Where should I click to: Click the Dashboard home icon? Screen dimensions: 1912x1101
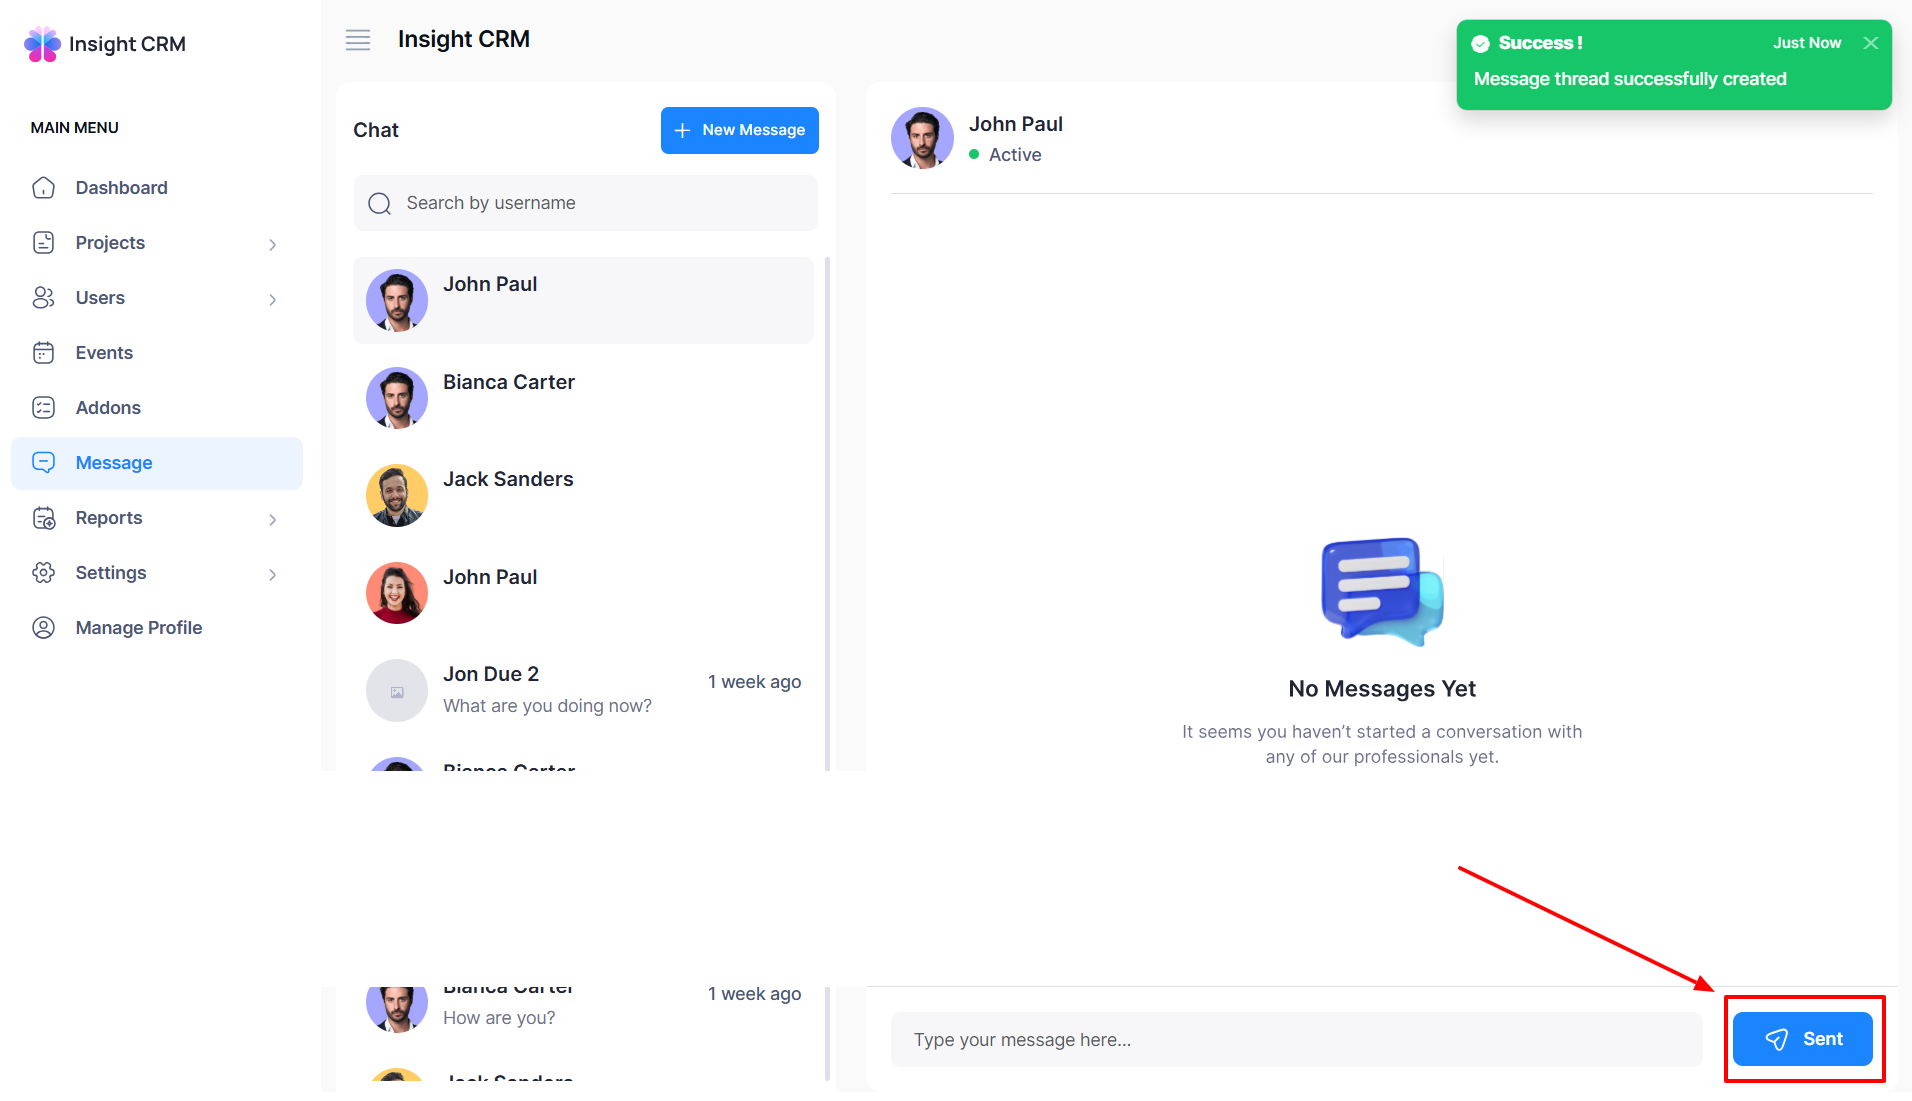(44, 188)
